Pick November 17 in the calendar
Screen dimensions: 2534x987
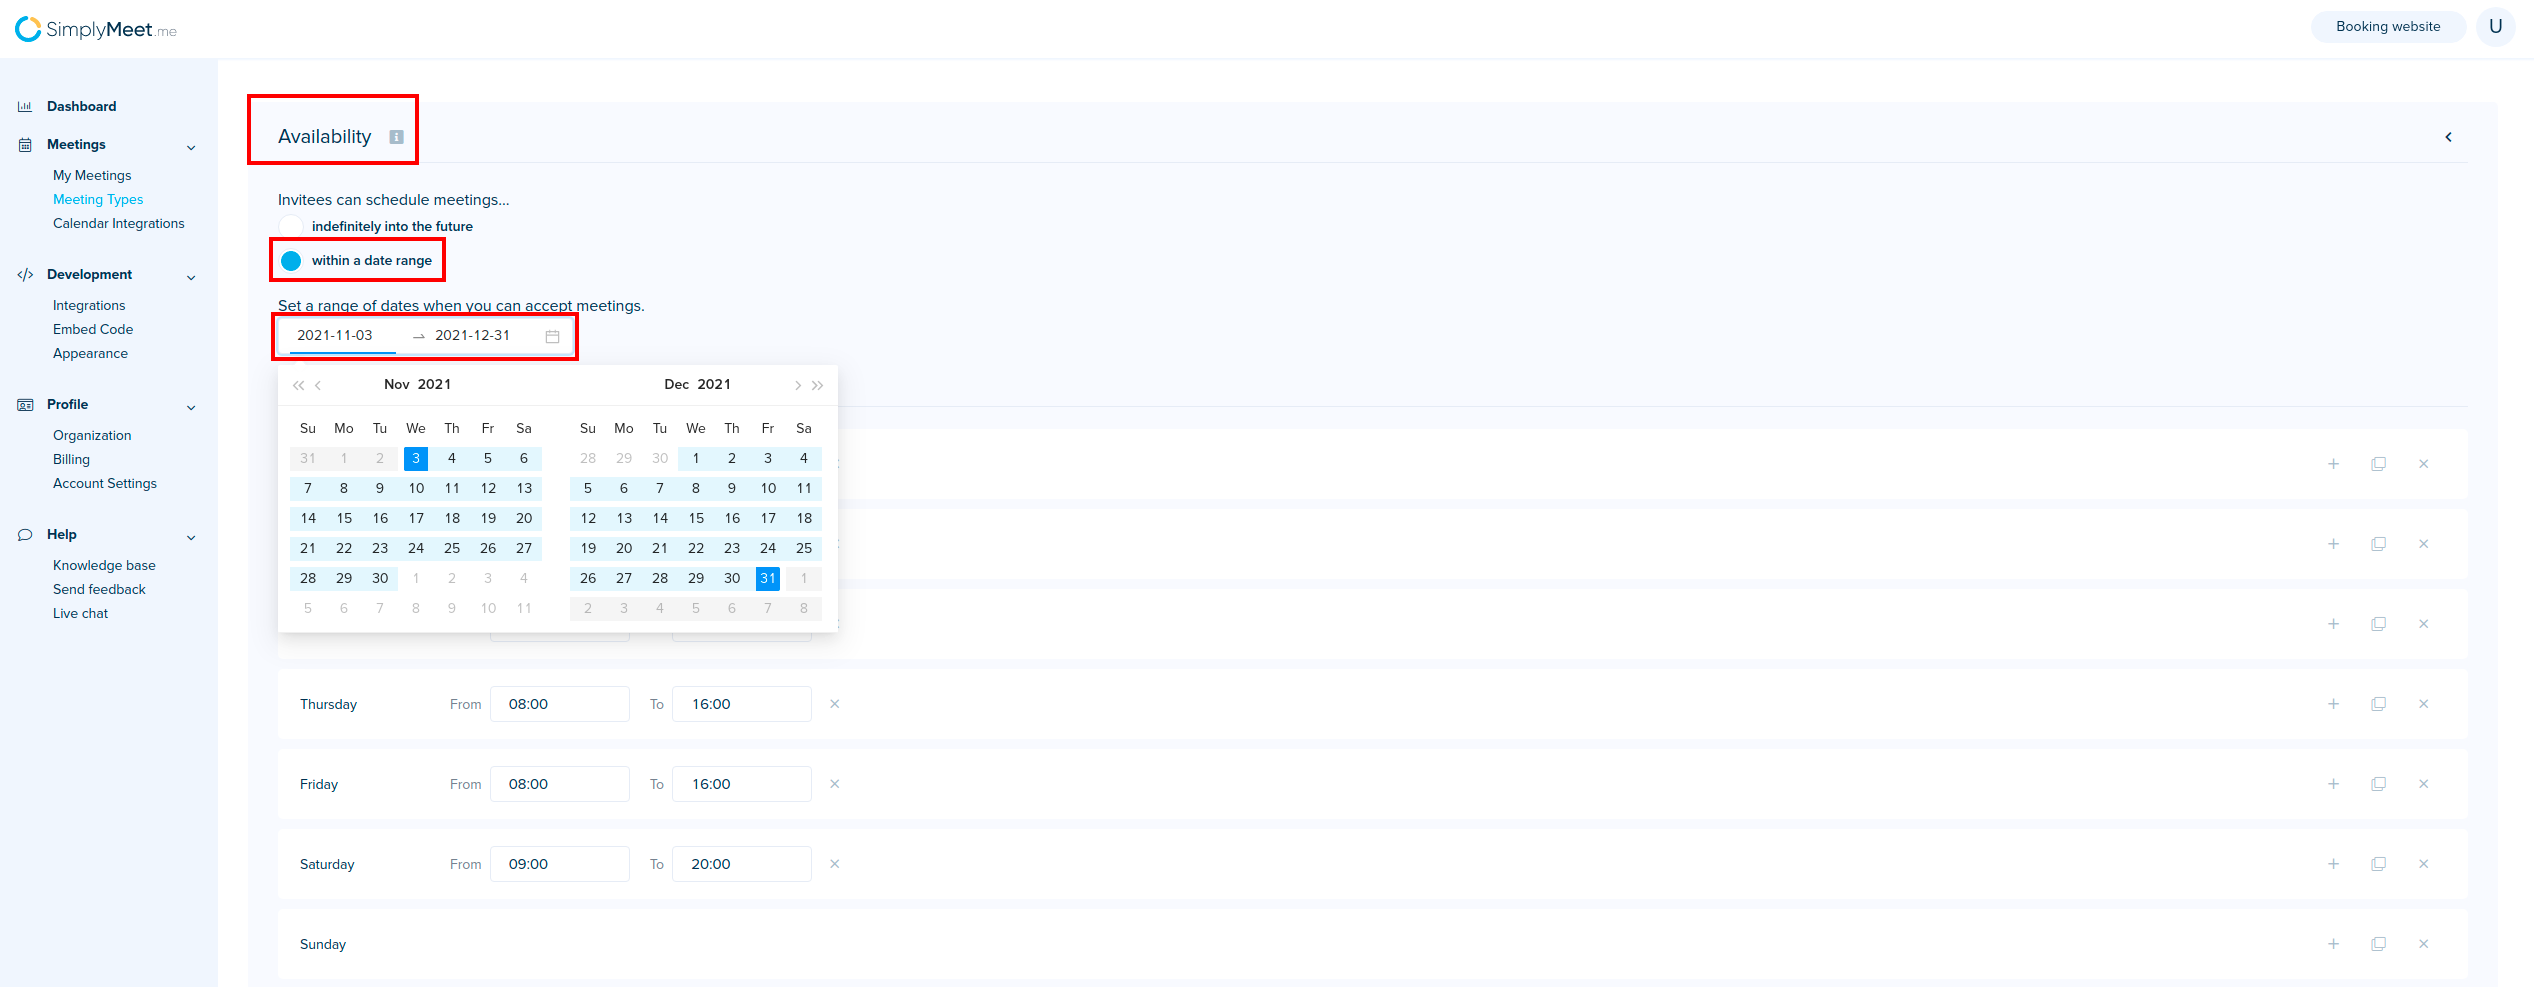click(416, 518)
